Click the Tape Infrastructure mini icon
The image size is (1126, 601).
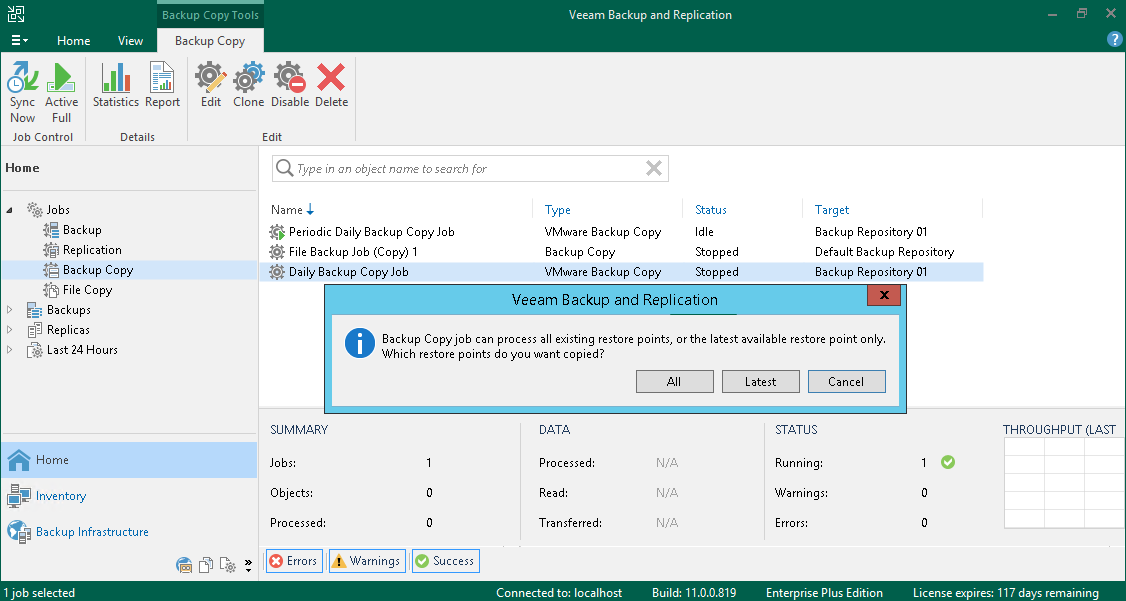pos(184,565)
